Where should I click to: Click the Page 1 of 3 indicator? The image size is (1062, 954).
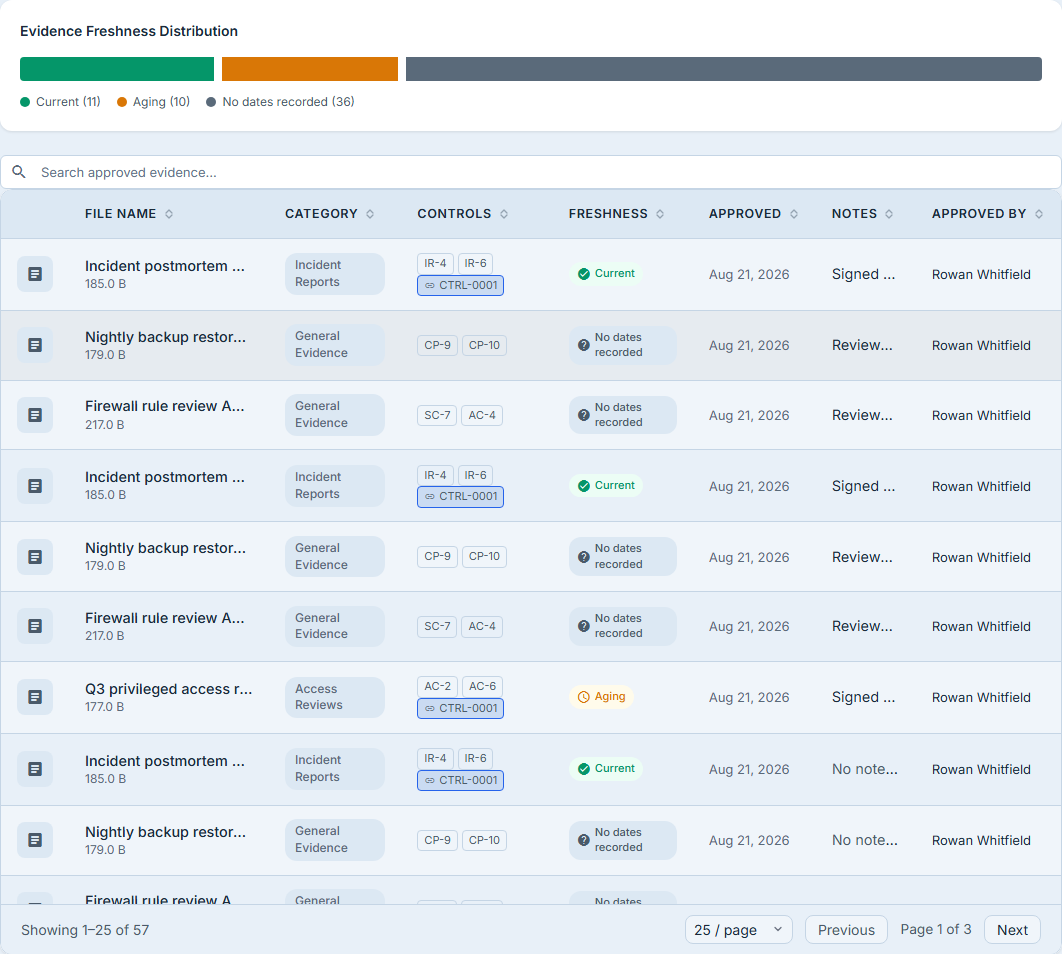point(935,930)
